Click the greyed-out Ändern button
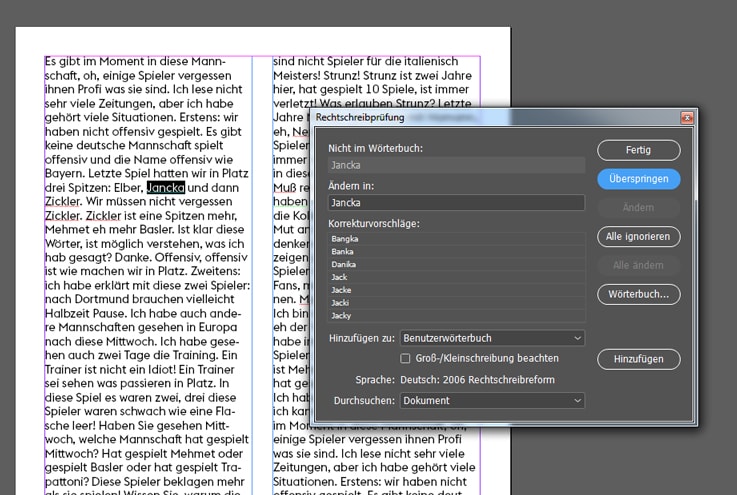The width and height of the screenshot is (737, 495). pyautogui.click(x=638, y=208)
